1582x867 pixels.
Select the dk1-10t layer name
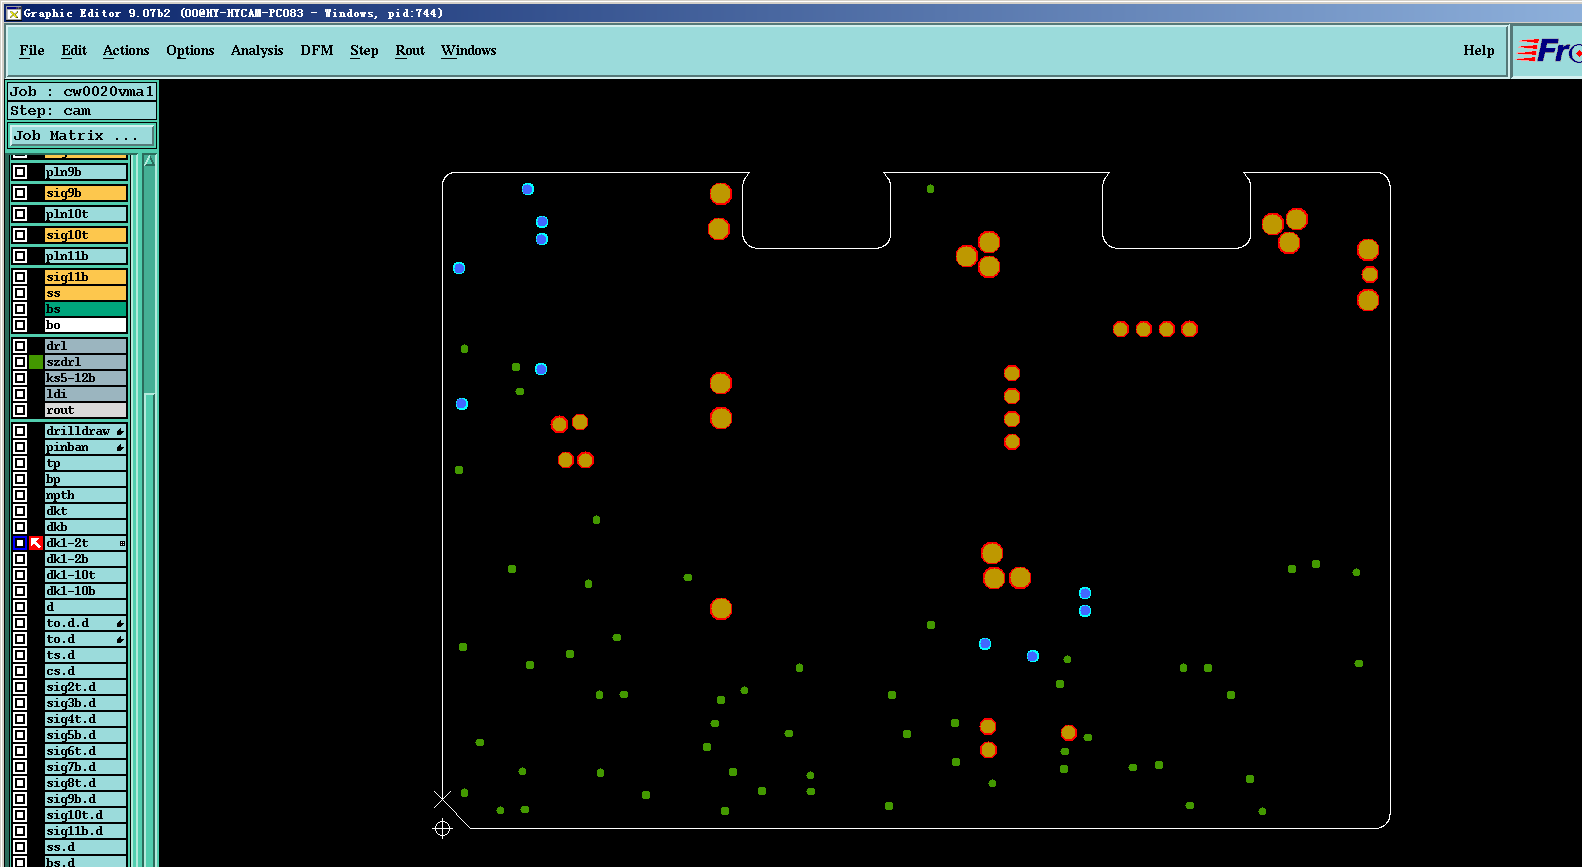click(86, 575)
